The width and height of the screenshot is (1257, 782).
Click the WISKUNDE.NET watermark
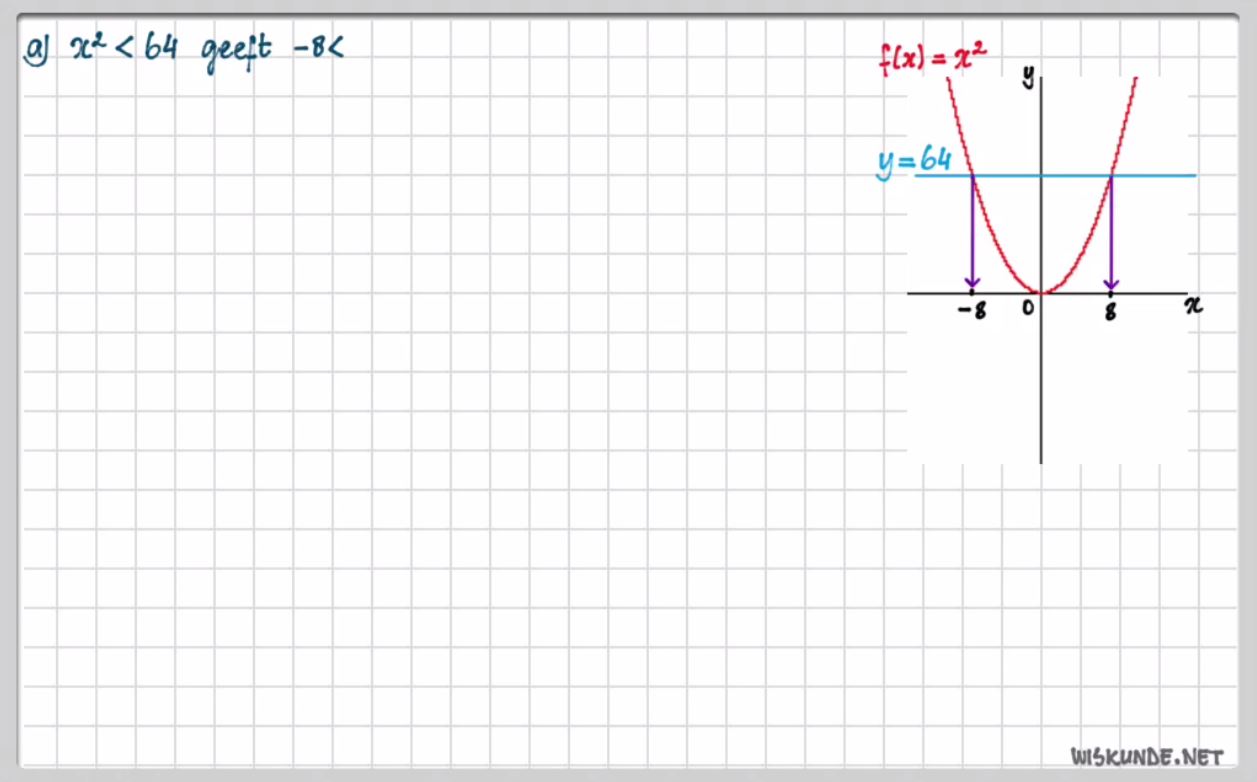tap(1146, 756)
